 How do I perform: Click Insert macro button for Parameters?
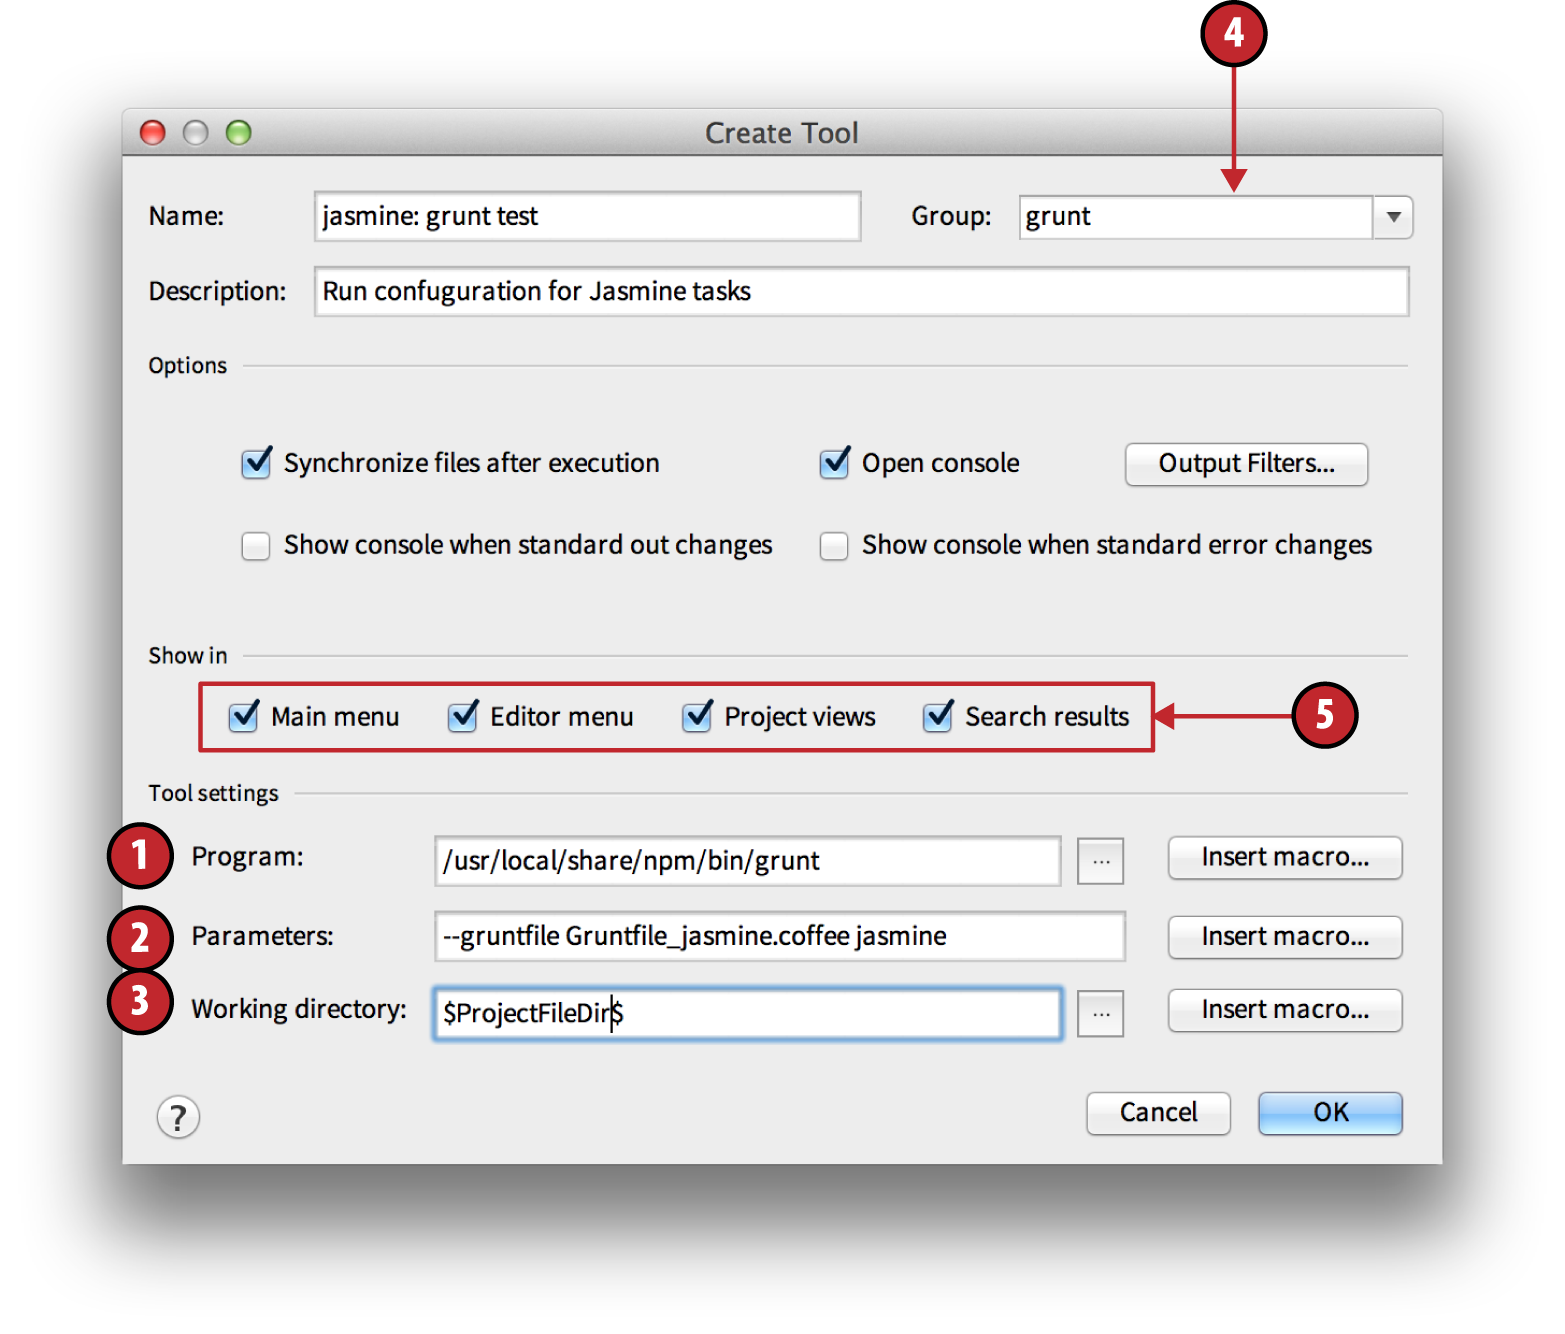pos(1285,937)
